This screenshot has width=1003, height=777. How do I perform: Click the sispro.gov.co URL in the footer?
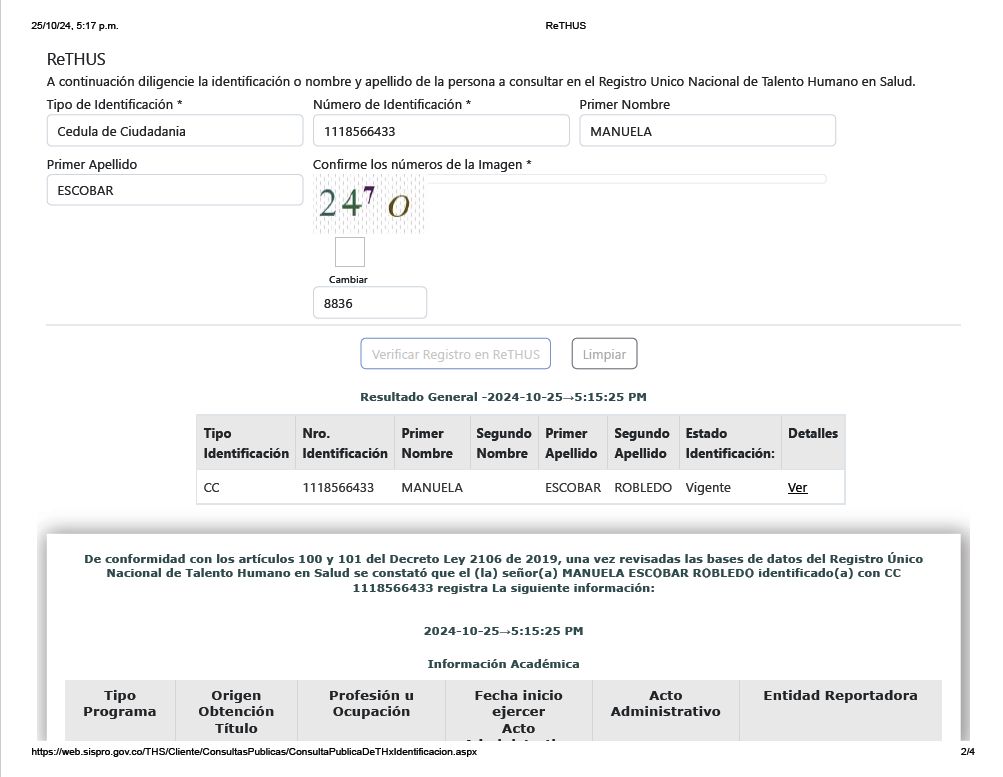pos(254,751)
